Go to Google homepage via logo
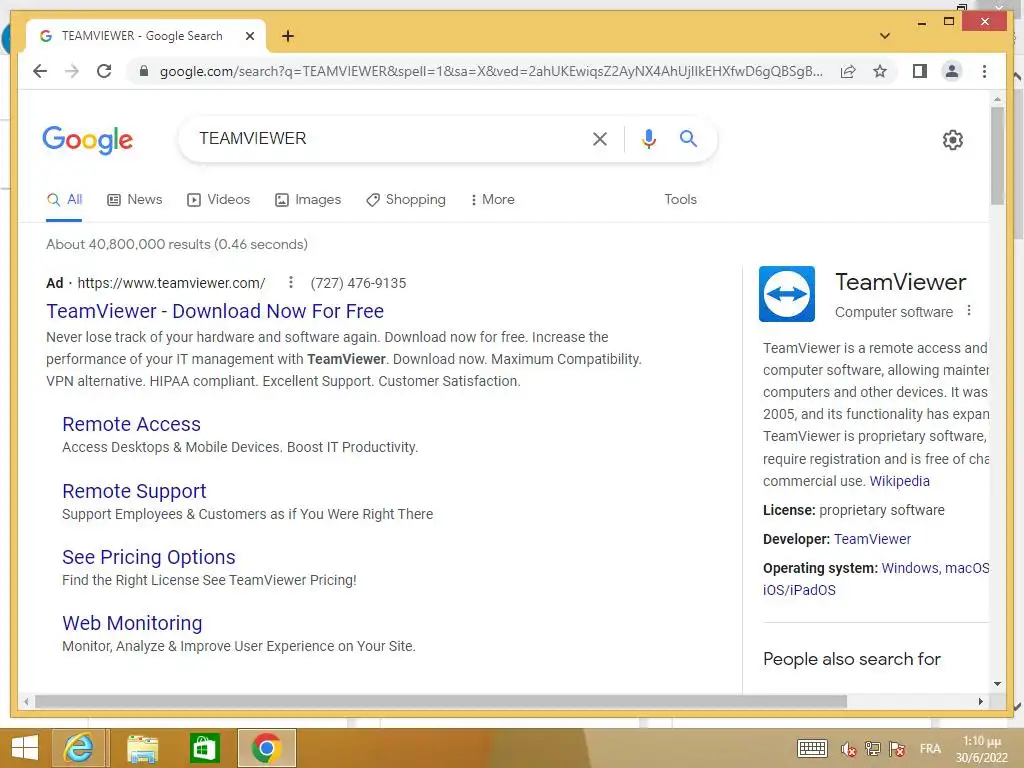 click(x=88, y=140)
